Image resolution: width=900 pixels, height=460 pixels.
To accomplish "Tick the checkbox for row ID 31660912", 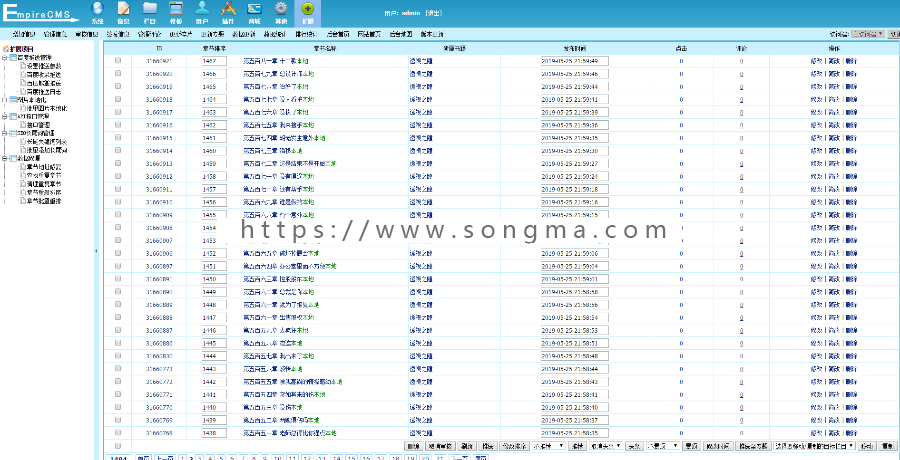I will pos(118,176).
